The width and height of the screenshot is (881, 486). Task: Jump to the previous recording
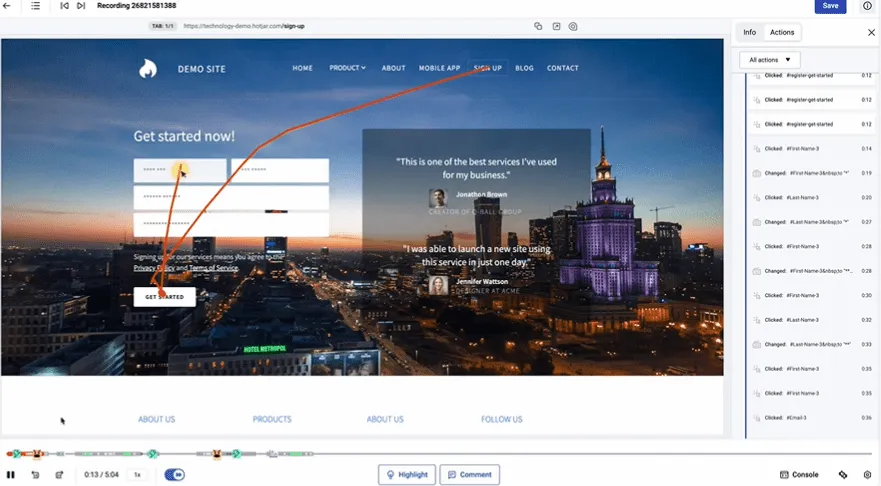(x=65, y=6)
